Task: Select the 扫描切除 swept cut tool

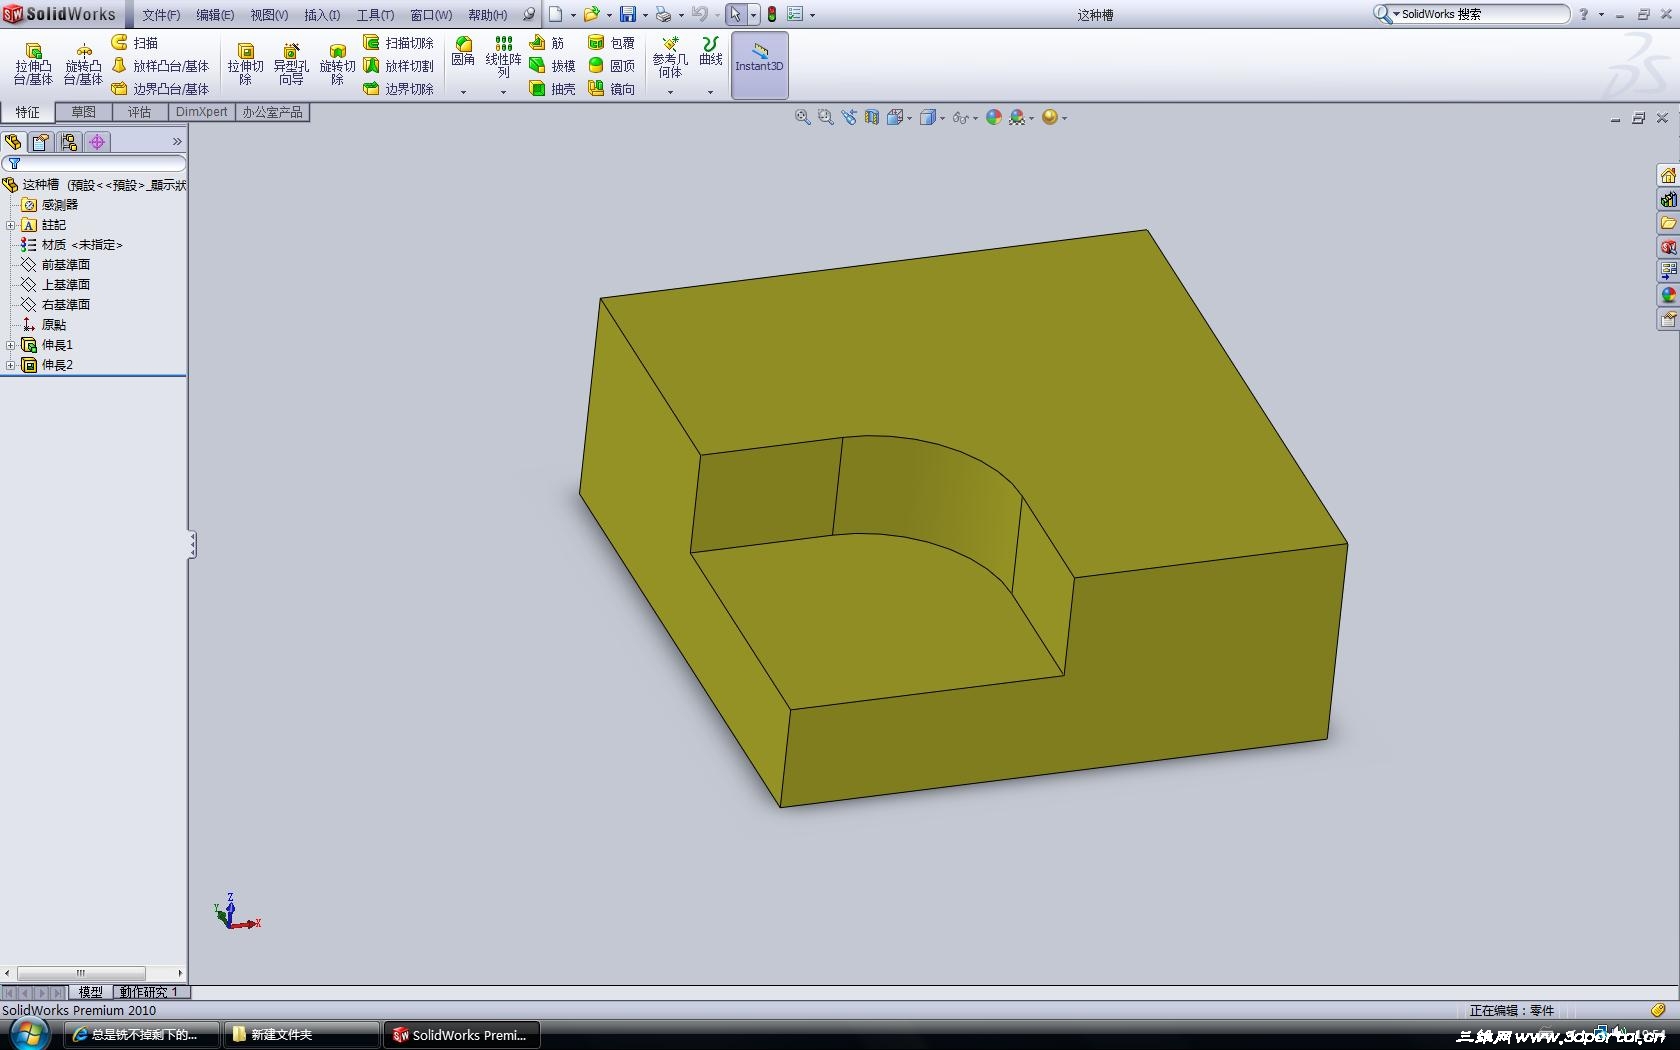Action: (398, 43)
